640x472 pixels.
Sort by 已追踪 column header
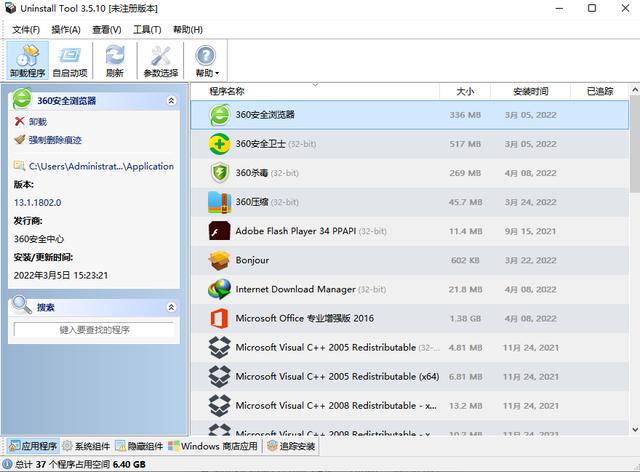pyautogui.click(x=600, y=91)
